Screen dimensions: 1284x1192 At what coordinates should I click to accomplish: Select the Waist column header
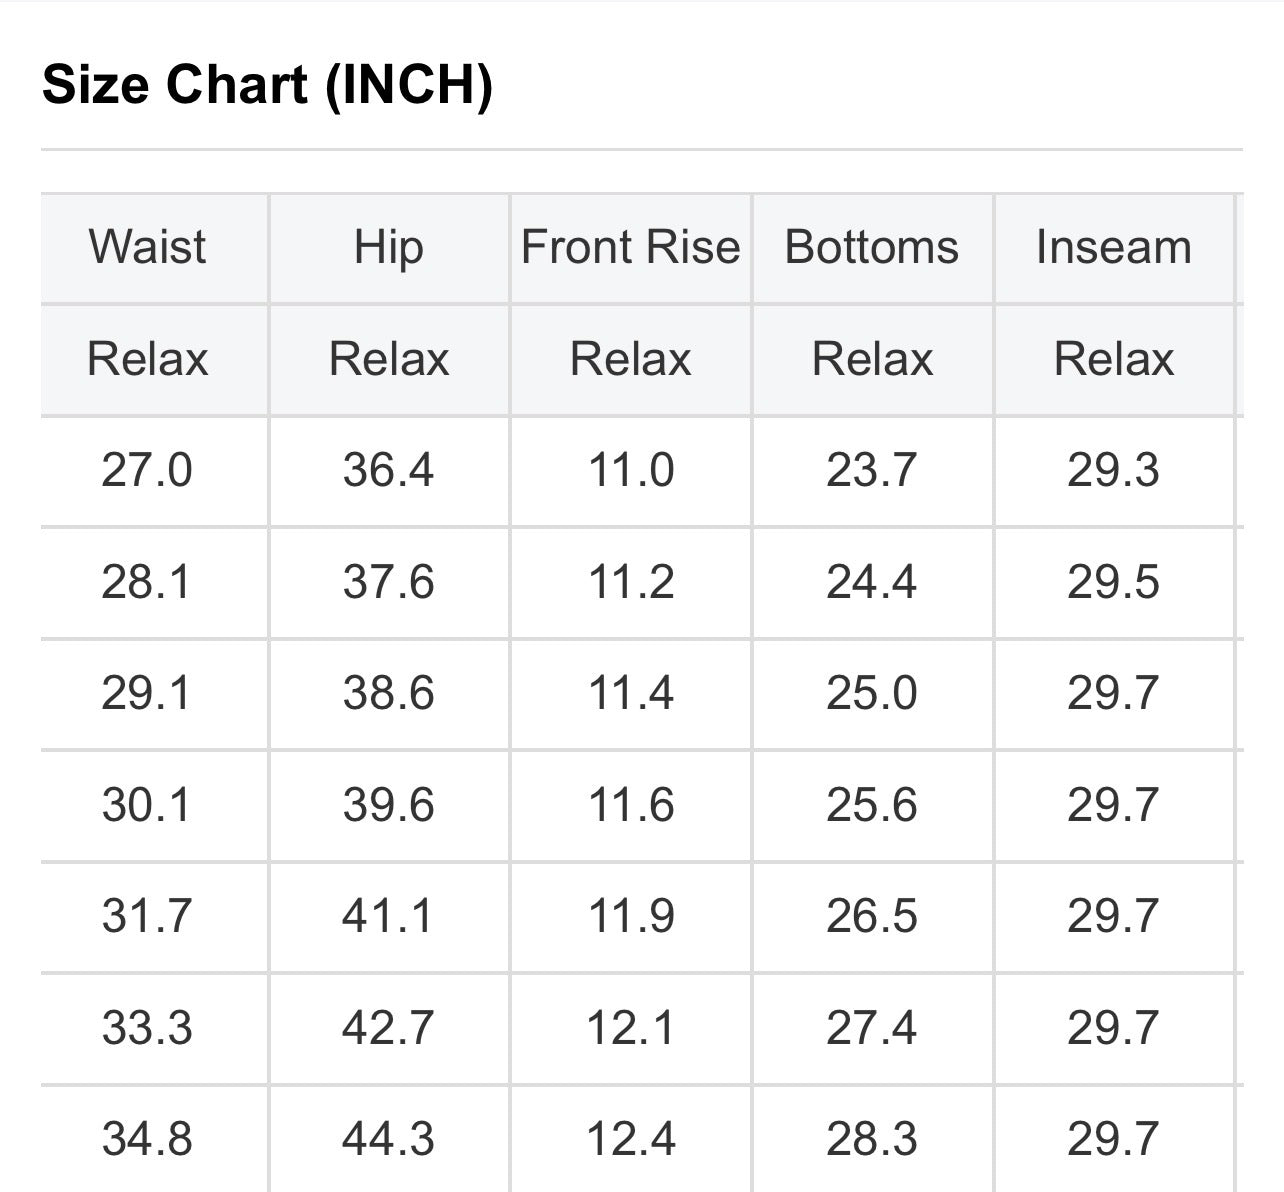(147, 247)
